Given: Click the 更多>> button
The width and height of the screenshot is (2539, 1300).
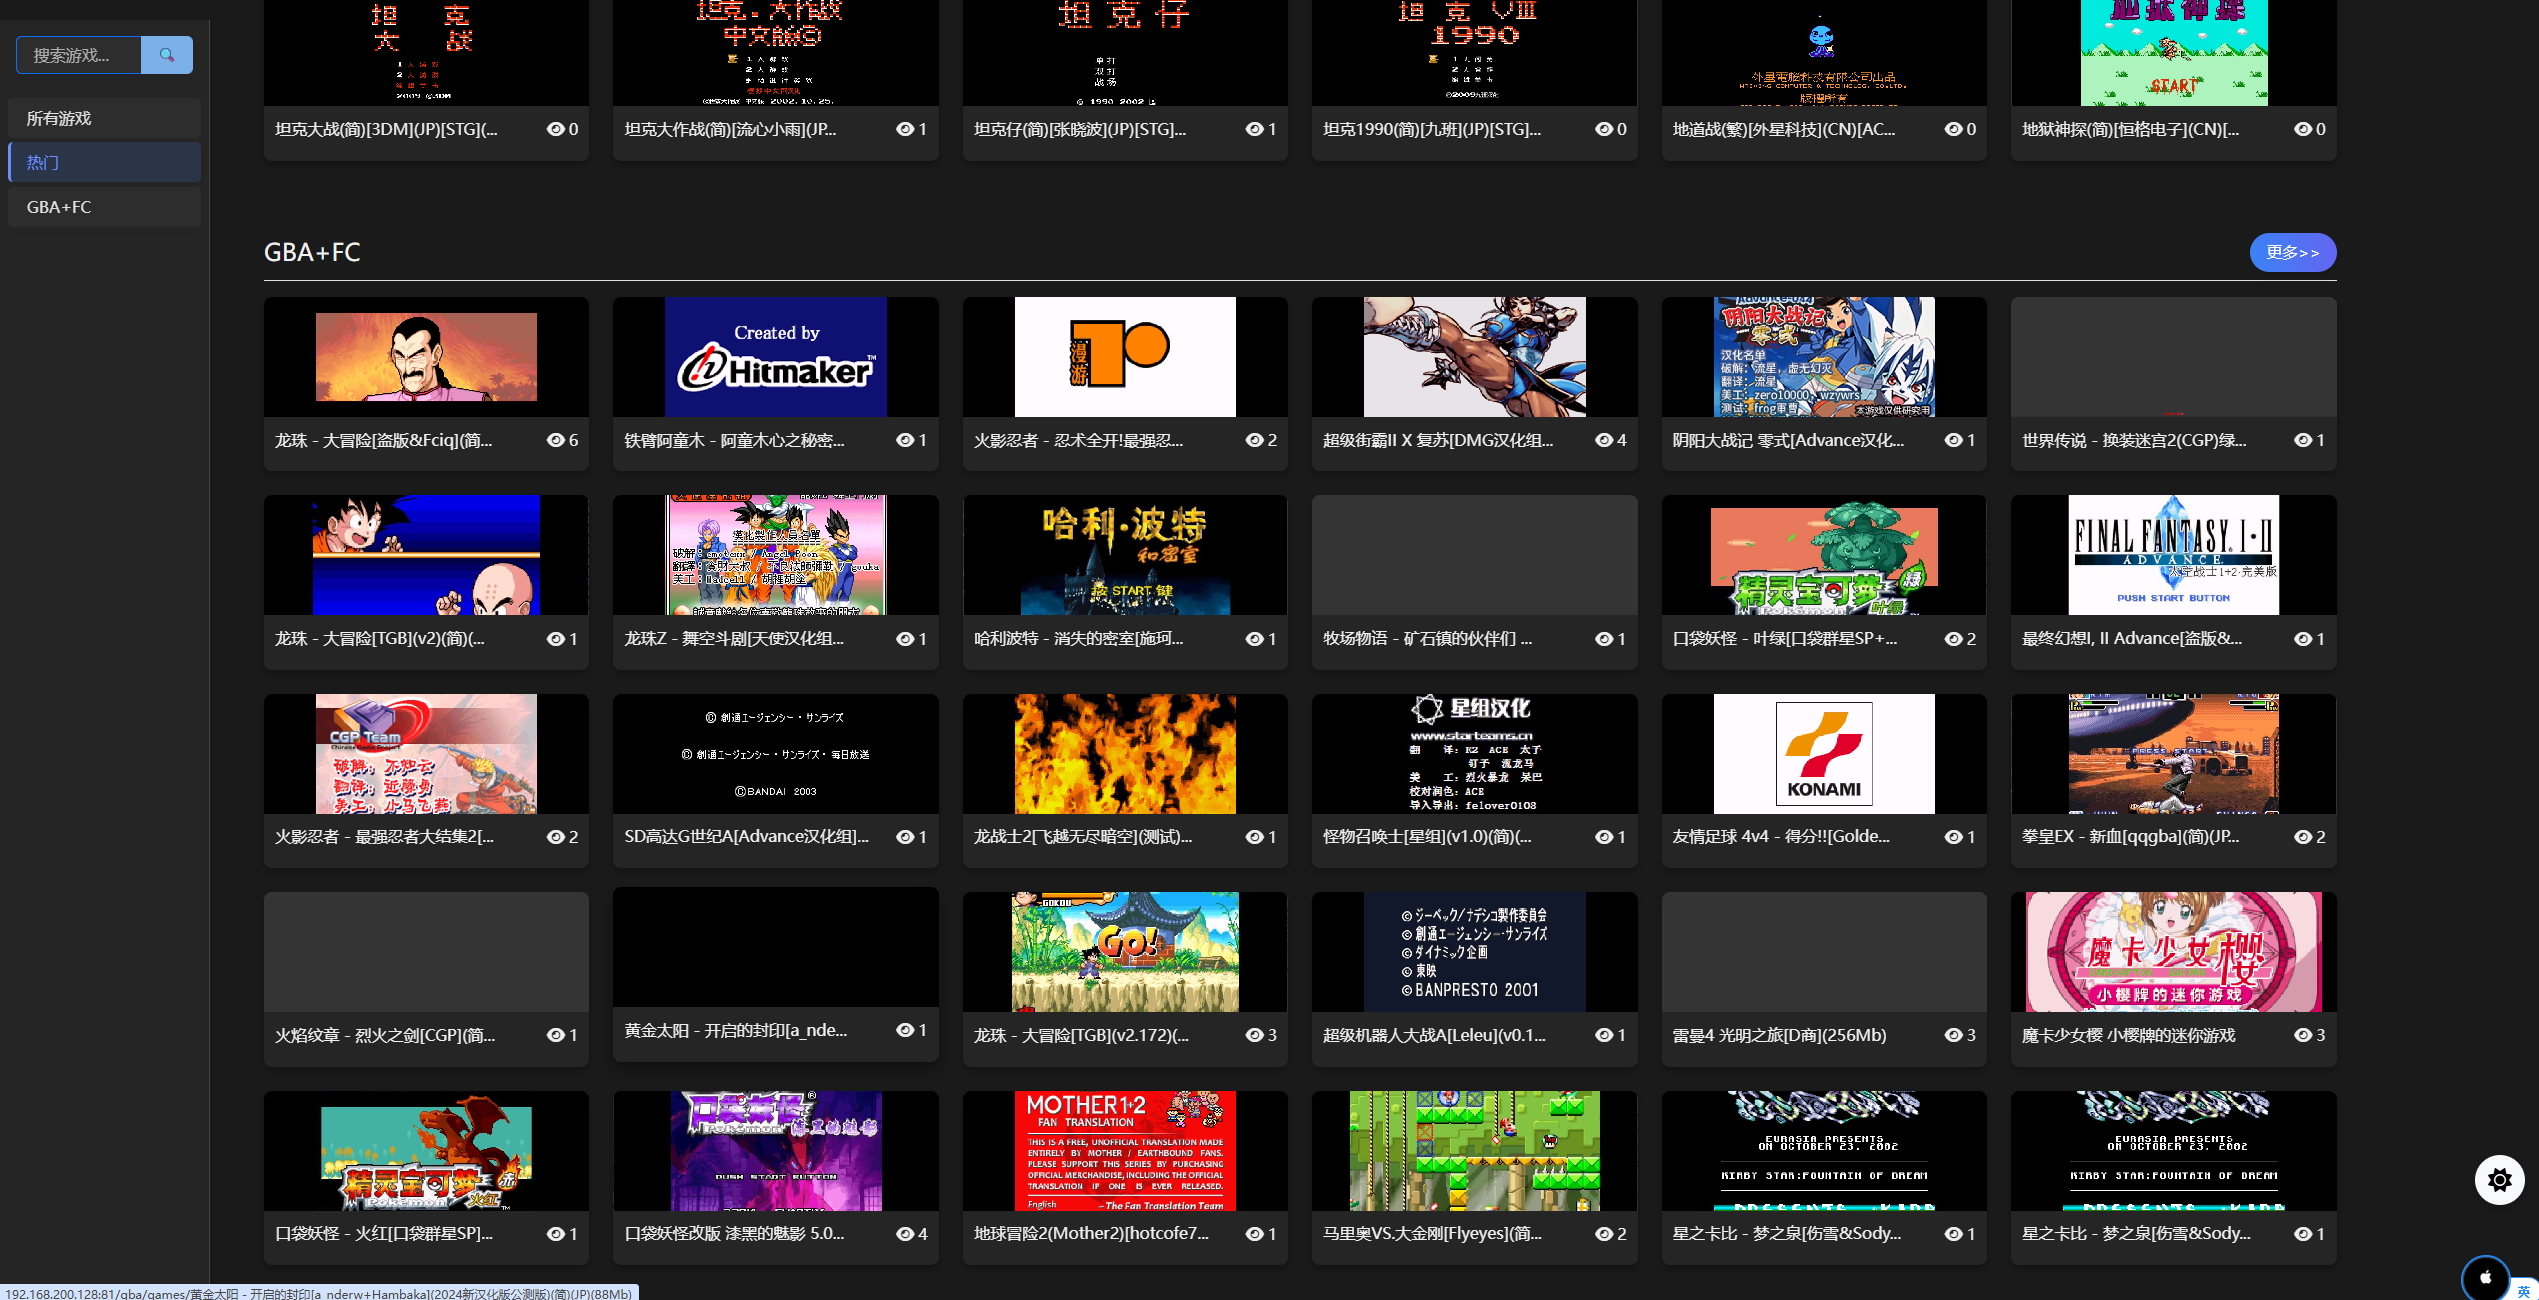Looking at the screenshot, I should 2292,252.
